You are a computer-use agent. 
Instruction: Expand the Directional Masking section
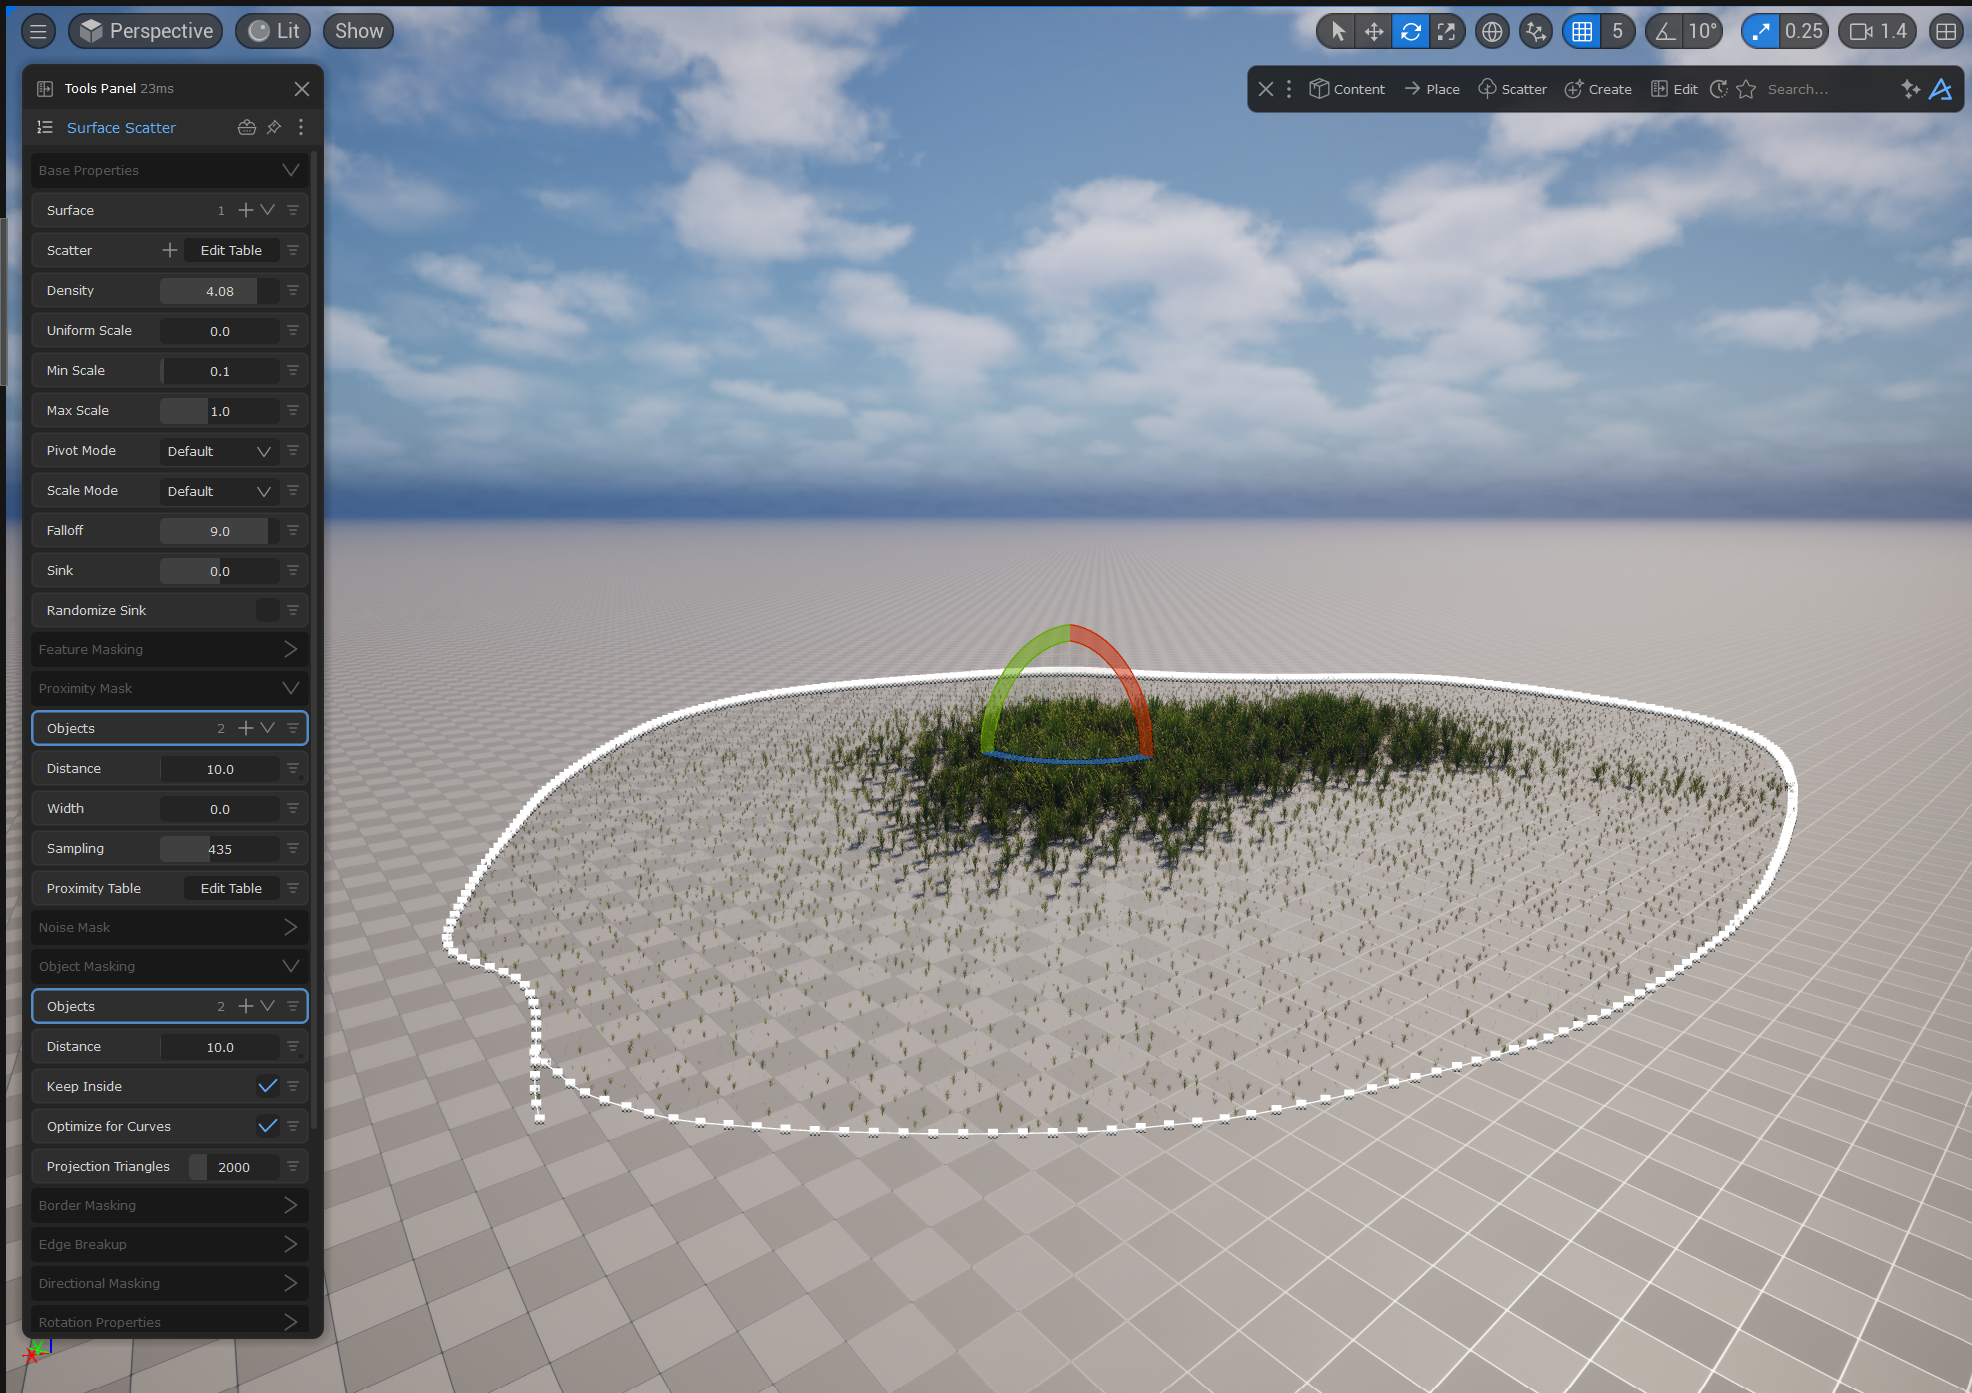click(291, 1283)
